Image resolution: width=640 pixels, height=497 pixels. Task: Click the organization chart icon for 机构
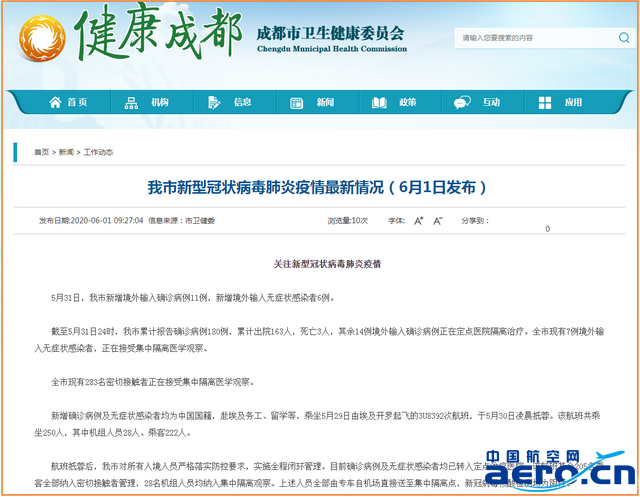pyautogui.click(x=131, y=102)
